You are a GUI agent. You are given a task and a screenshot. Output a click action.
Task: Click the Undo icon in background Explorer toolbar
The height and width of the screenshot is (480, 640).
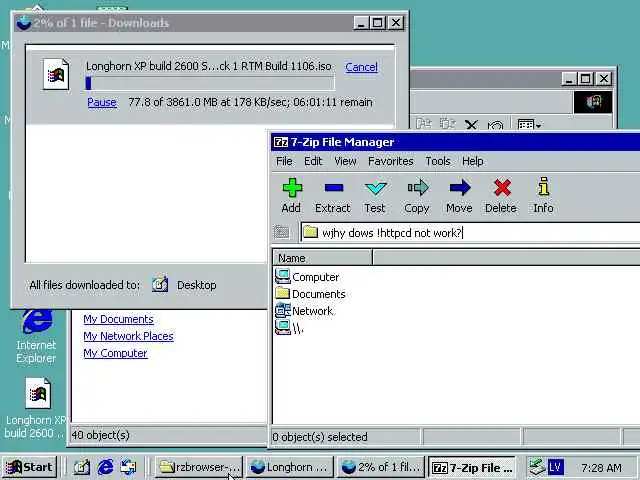pyautogui.click(x=495, y=125)
